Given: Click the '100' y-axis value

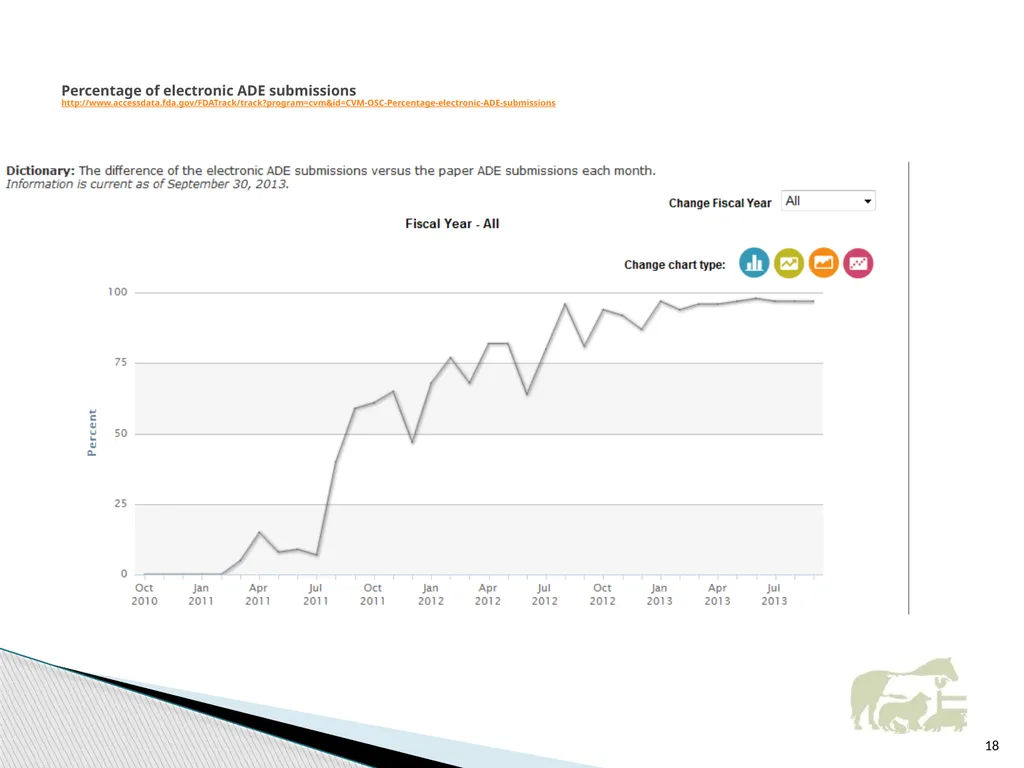Looking at the screenshot, I should pos(118,292).
